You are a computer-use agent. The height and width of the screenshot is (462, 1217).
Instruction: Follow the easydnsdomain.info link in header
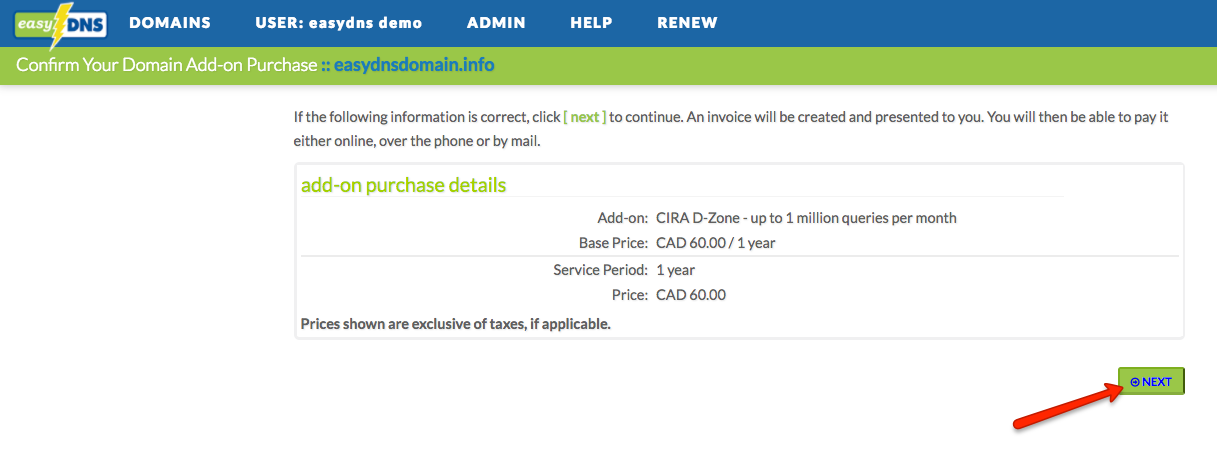point(414,66)
